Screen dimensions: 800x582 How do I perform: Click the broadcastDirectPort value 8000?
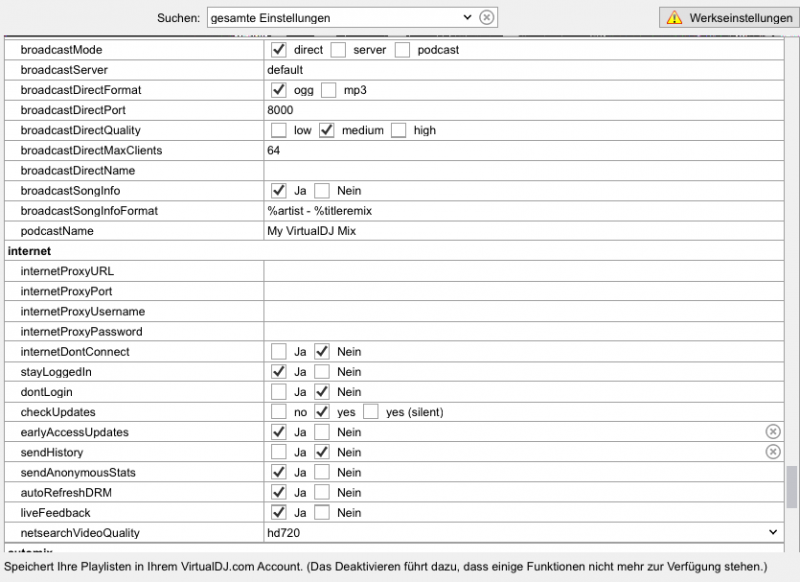click(280, 110)
